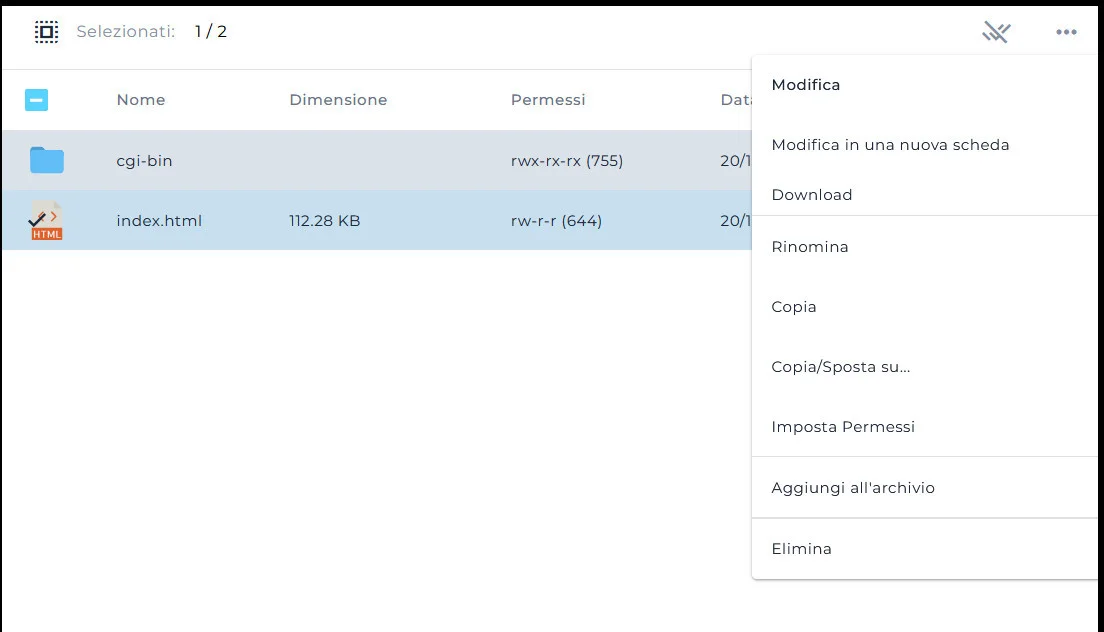The image size is (1104, 632).
Task: Select Imposta Permessi from the menu
Action: tap(843, 426)
